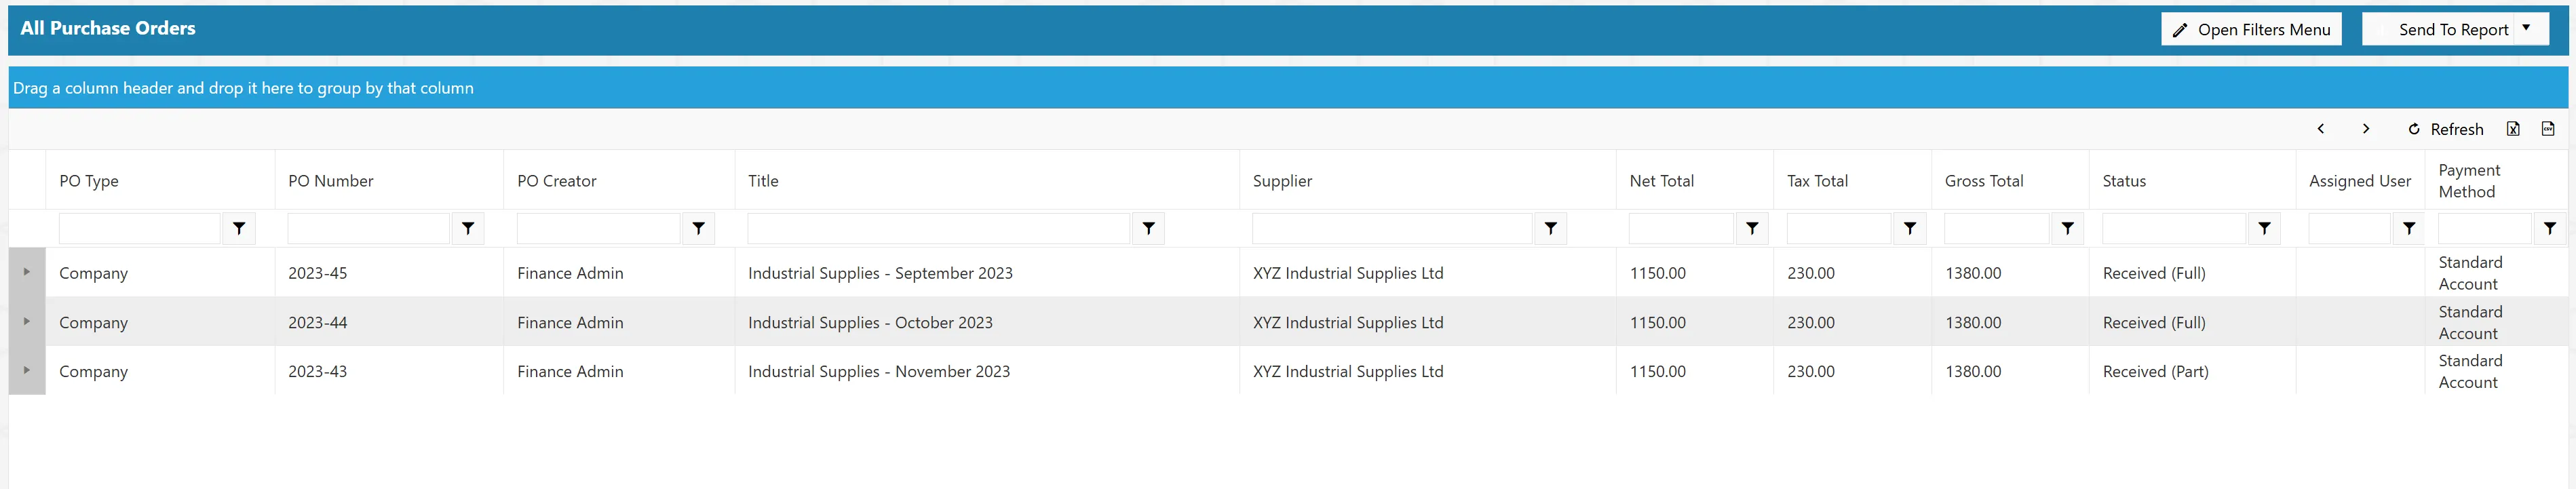Go to the previous page arrow

tap(2321, 129)
